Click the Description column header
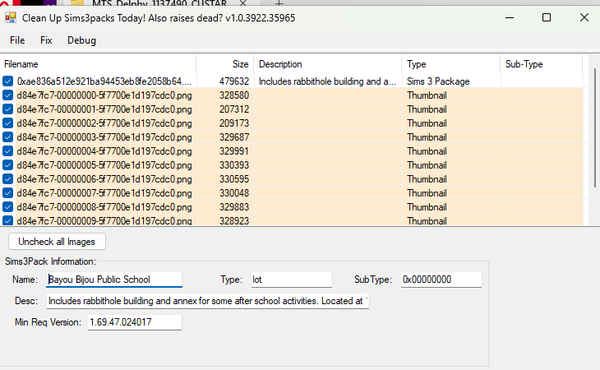The height and width of the screenshot is (370, 600). (x=328, y=64)
